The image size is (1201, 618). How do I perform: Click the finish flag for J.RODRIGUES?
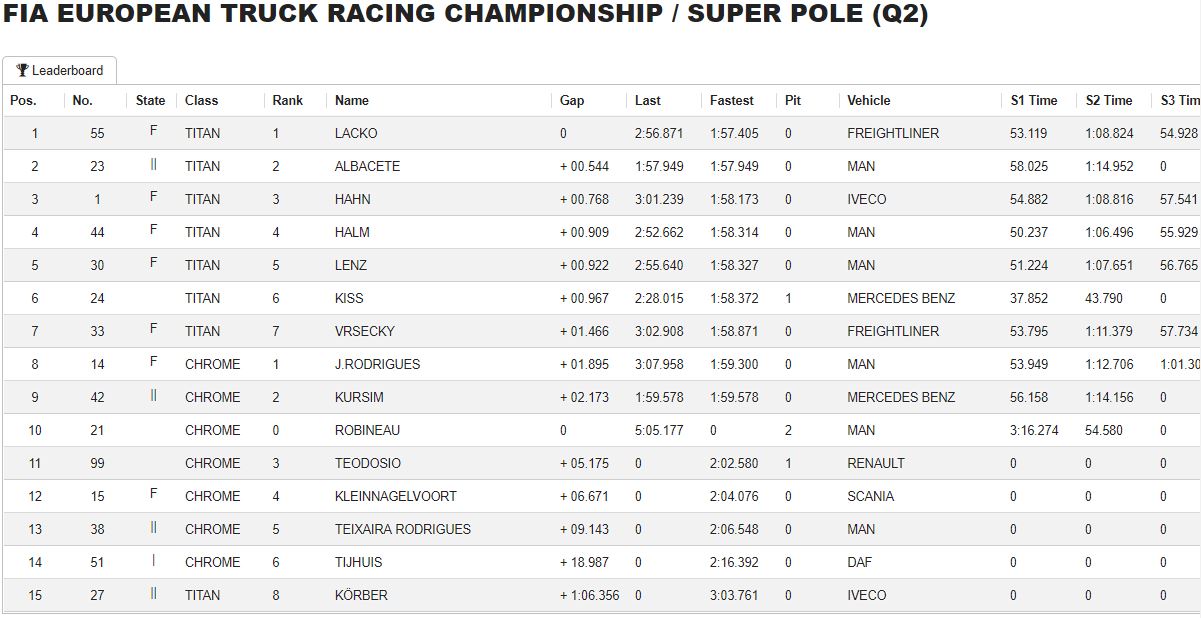pyautogui.click(x=153, y=363)
